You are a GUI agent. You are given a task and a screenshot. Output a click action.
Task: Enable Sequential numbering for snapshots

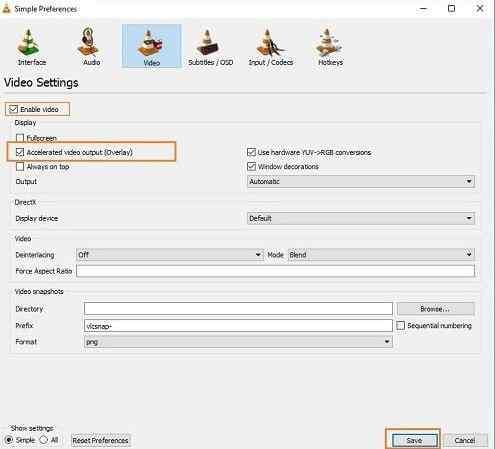coord(401,325)
